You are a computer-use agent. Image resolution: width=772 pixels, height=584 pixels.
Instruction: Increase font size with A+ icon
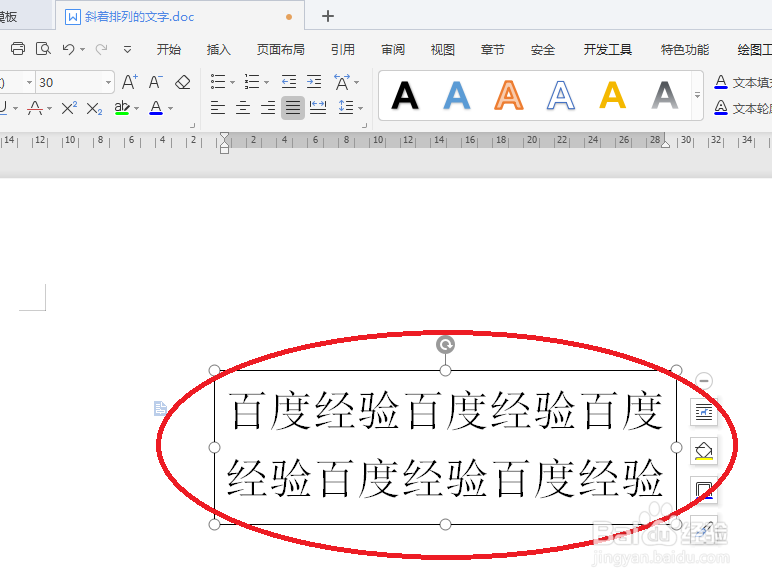pos(129,82)
